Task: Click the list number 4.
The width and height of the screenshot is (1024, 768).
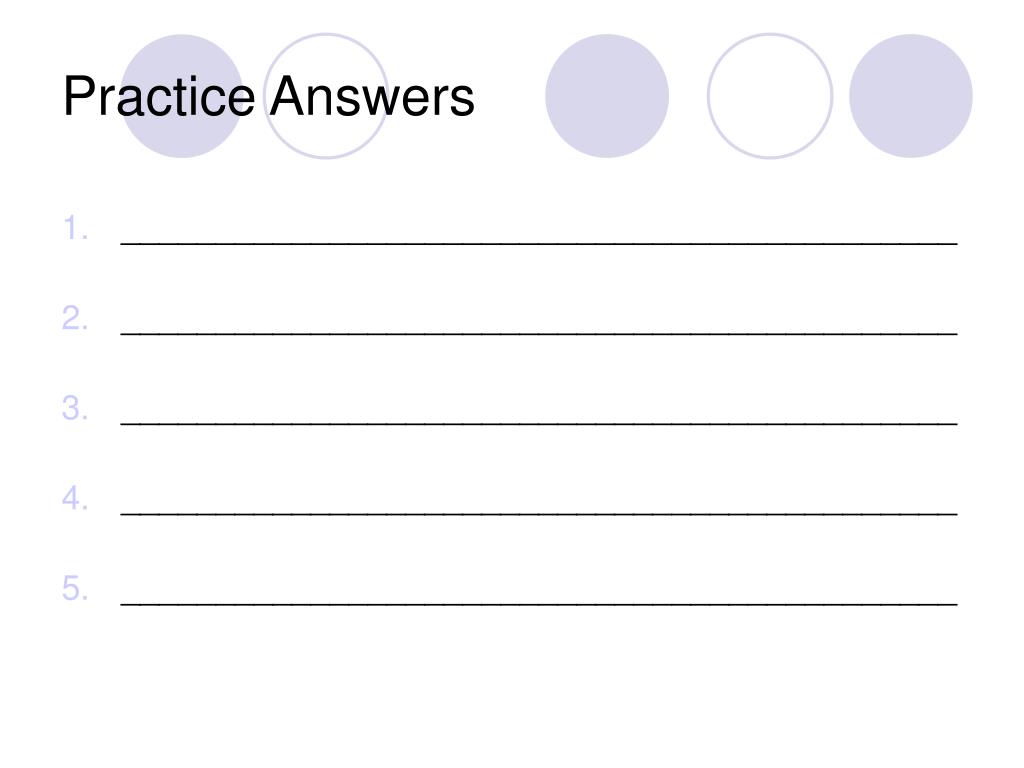Action: point(75,498)
